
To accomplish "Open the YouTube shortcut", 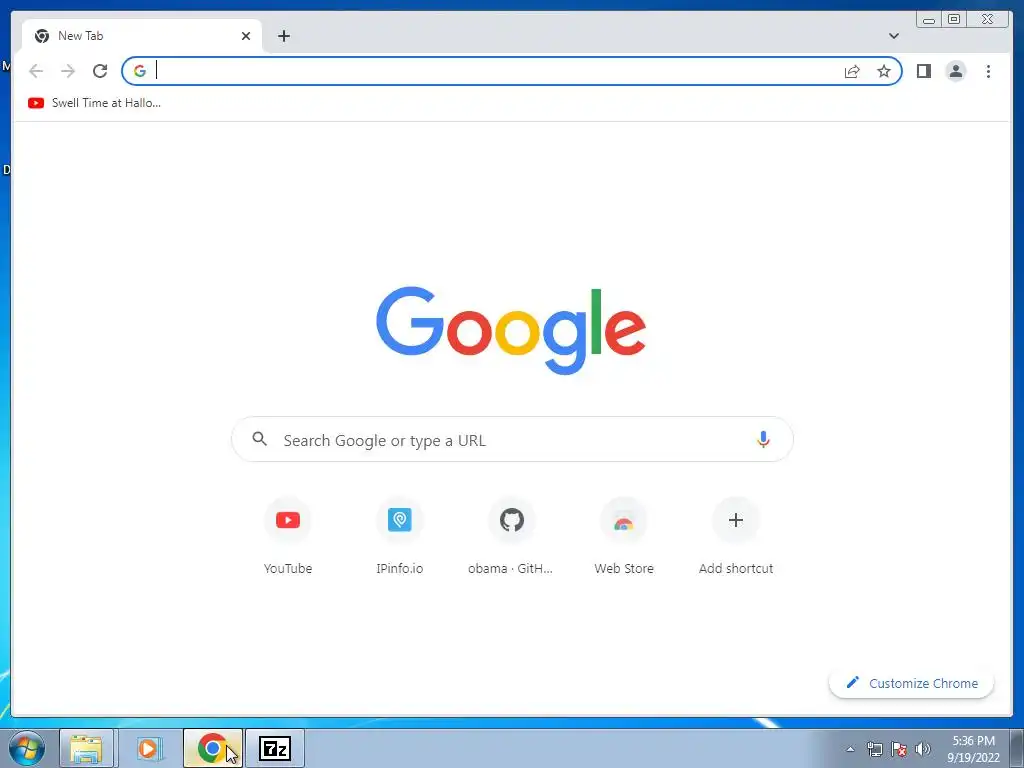I will point(288,537).
